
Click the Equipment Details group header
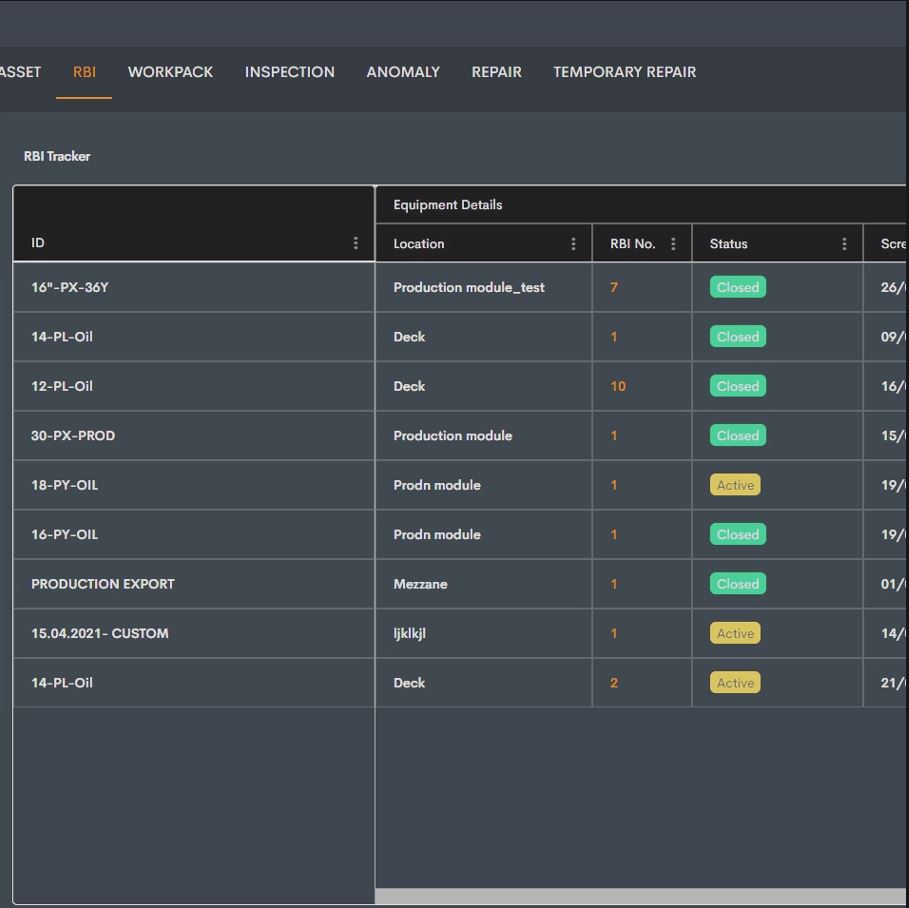pyautogui.click(x=448, y=205)
